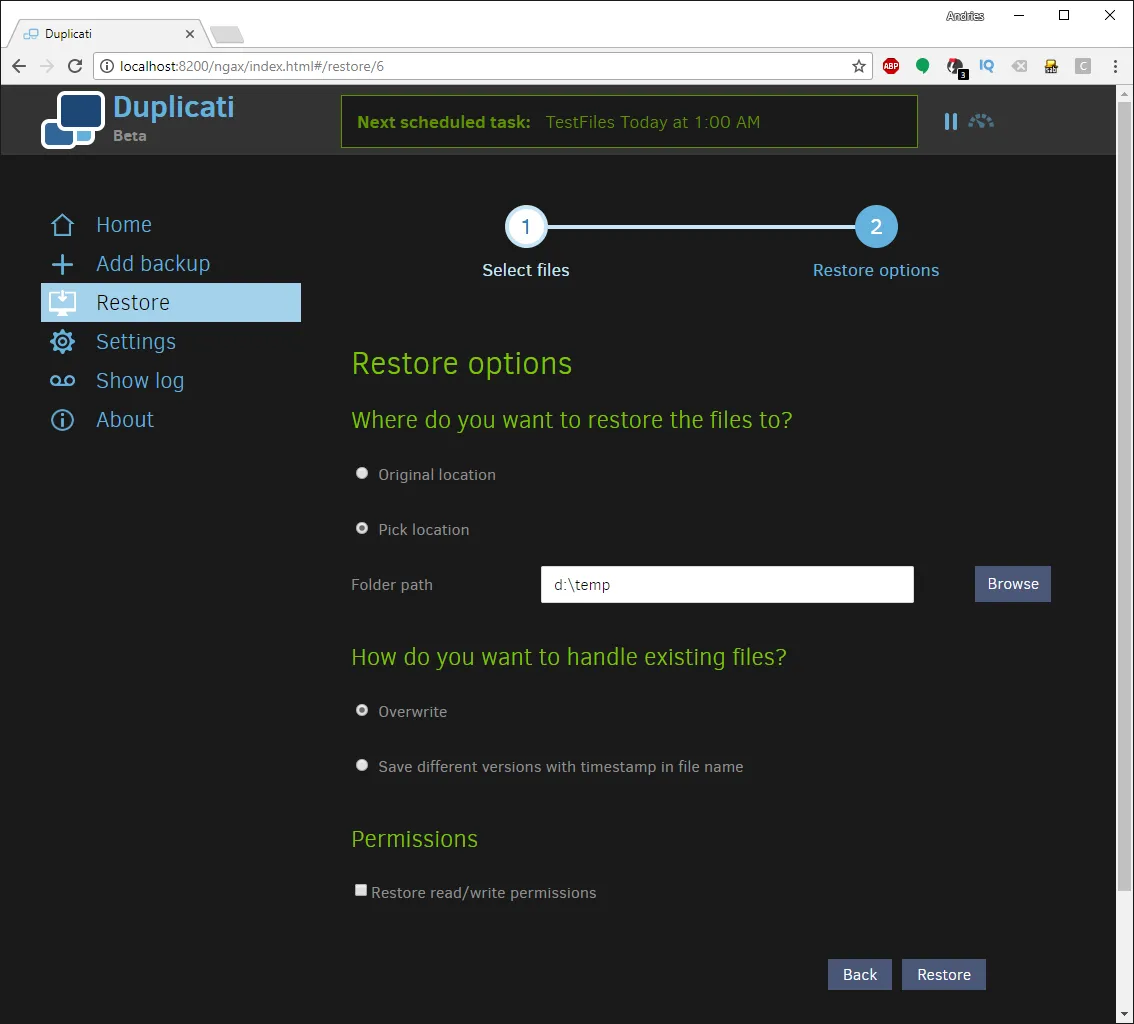Click the Andries profile name button
The image size is (1134, 1024).
965,16
